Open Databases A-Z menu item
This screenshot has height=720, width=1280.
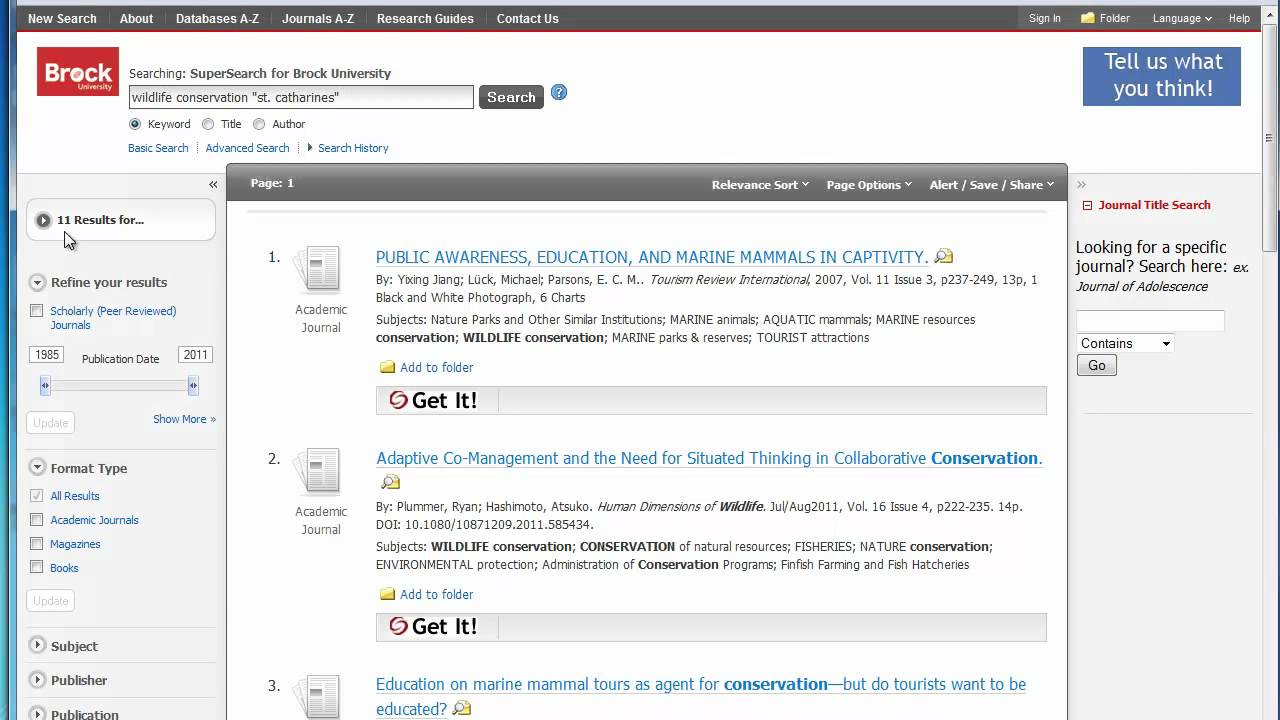tap(217, 18)
